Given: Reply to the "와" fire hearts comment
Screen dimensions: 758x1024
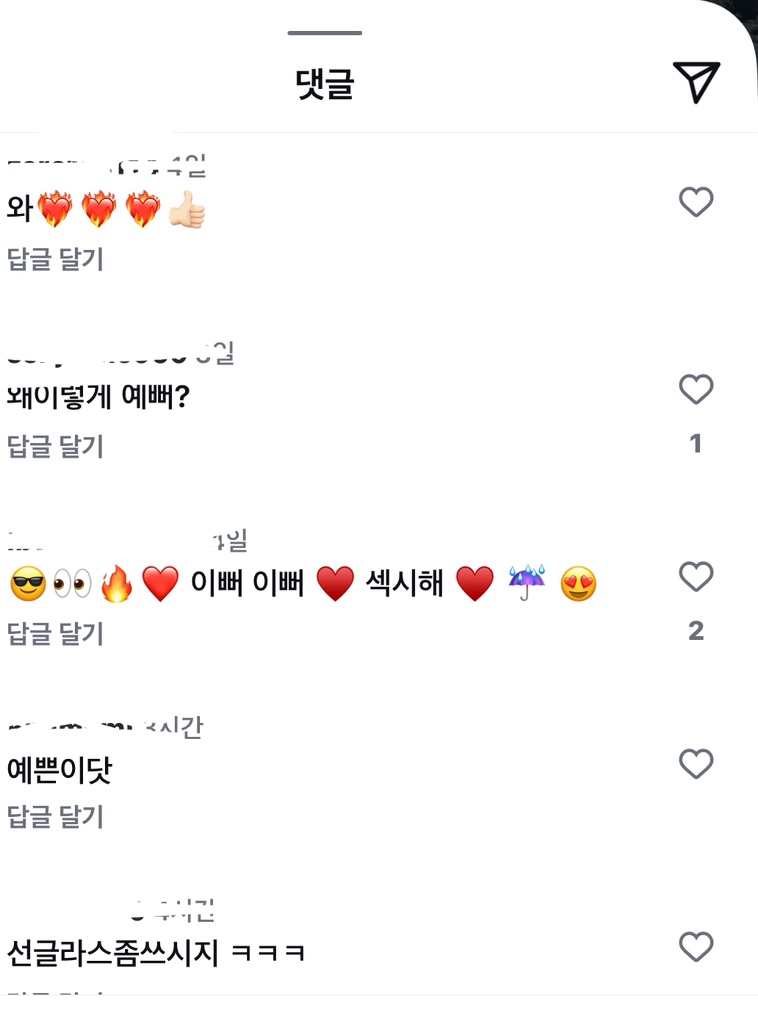Looking at the screenshot, I should (56, 260).
